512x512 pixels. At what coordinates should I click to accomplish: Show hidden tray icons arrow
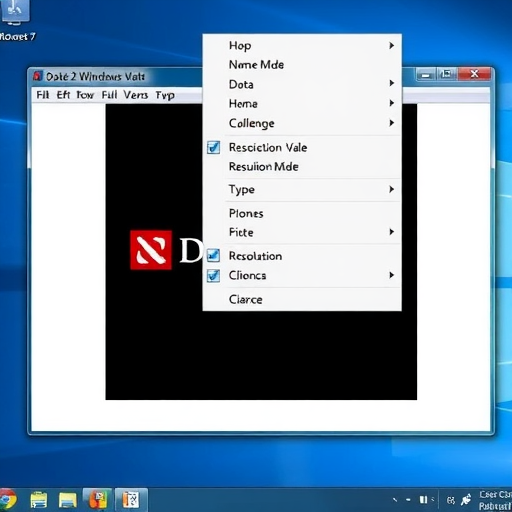point(395,500)
